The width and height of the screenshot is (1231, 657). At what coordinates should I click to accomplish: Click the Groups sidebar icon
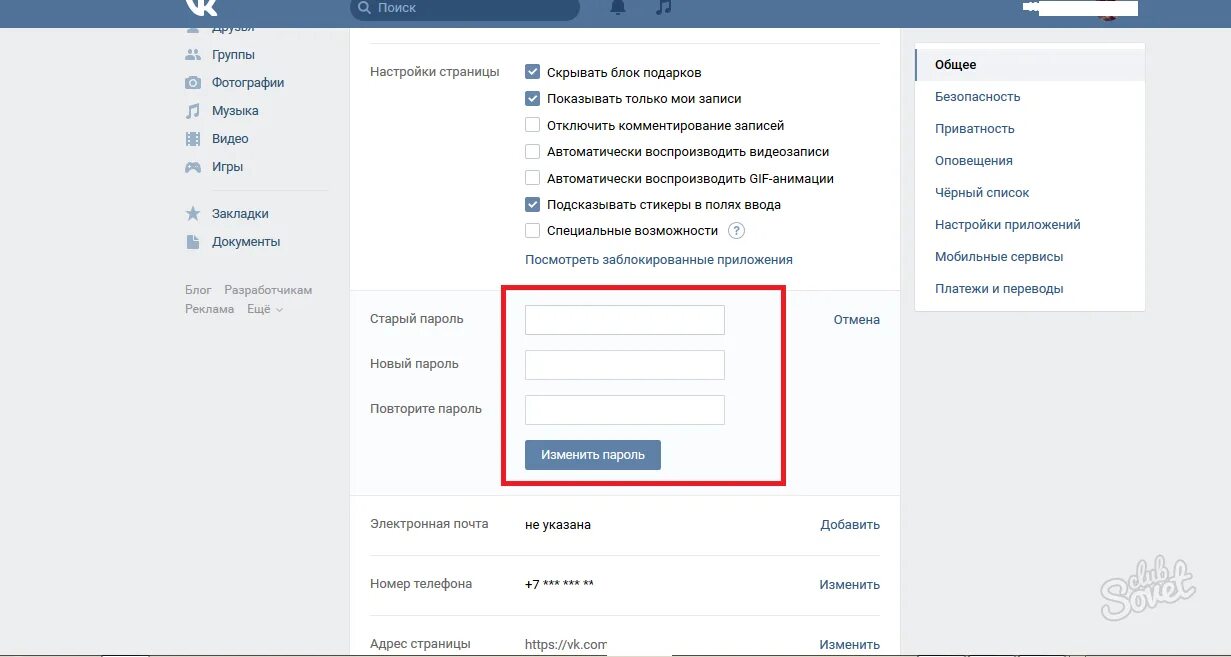[193, 55]
